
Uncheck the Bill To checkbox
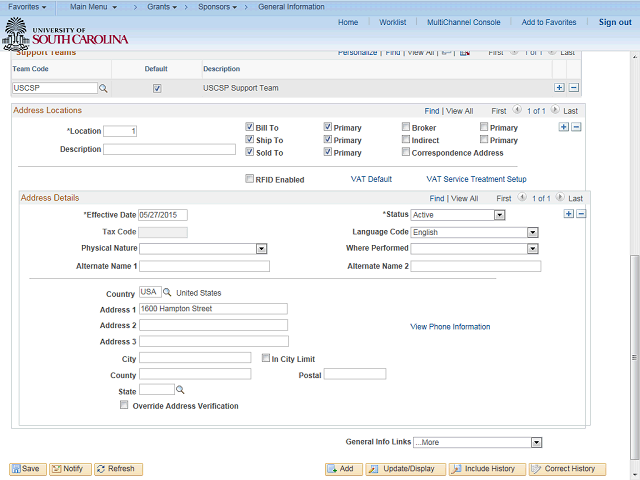tap(250, 127)
